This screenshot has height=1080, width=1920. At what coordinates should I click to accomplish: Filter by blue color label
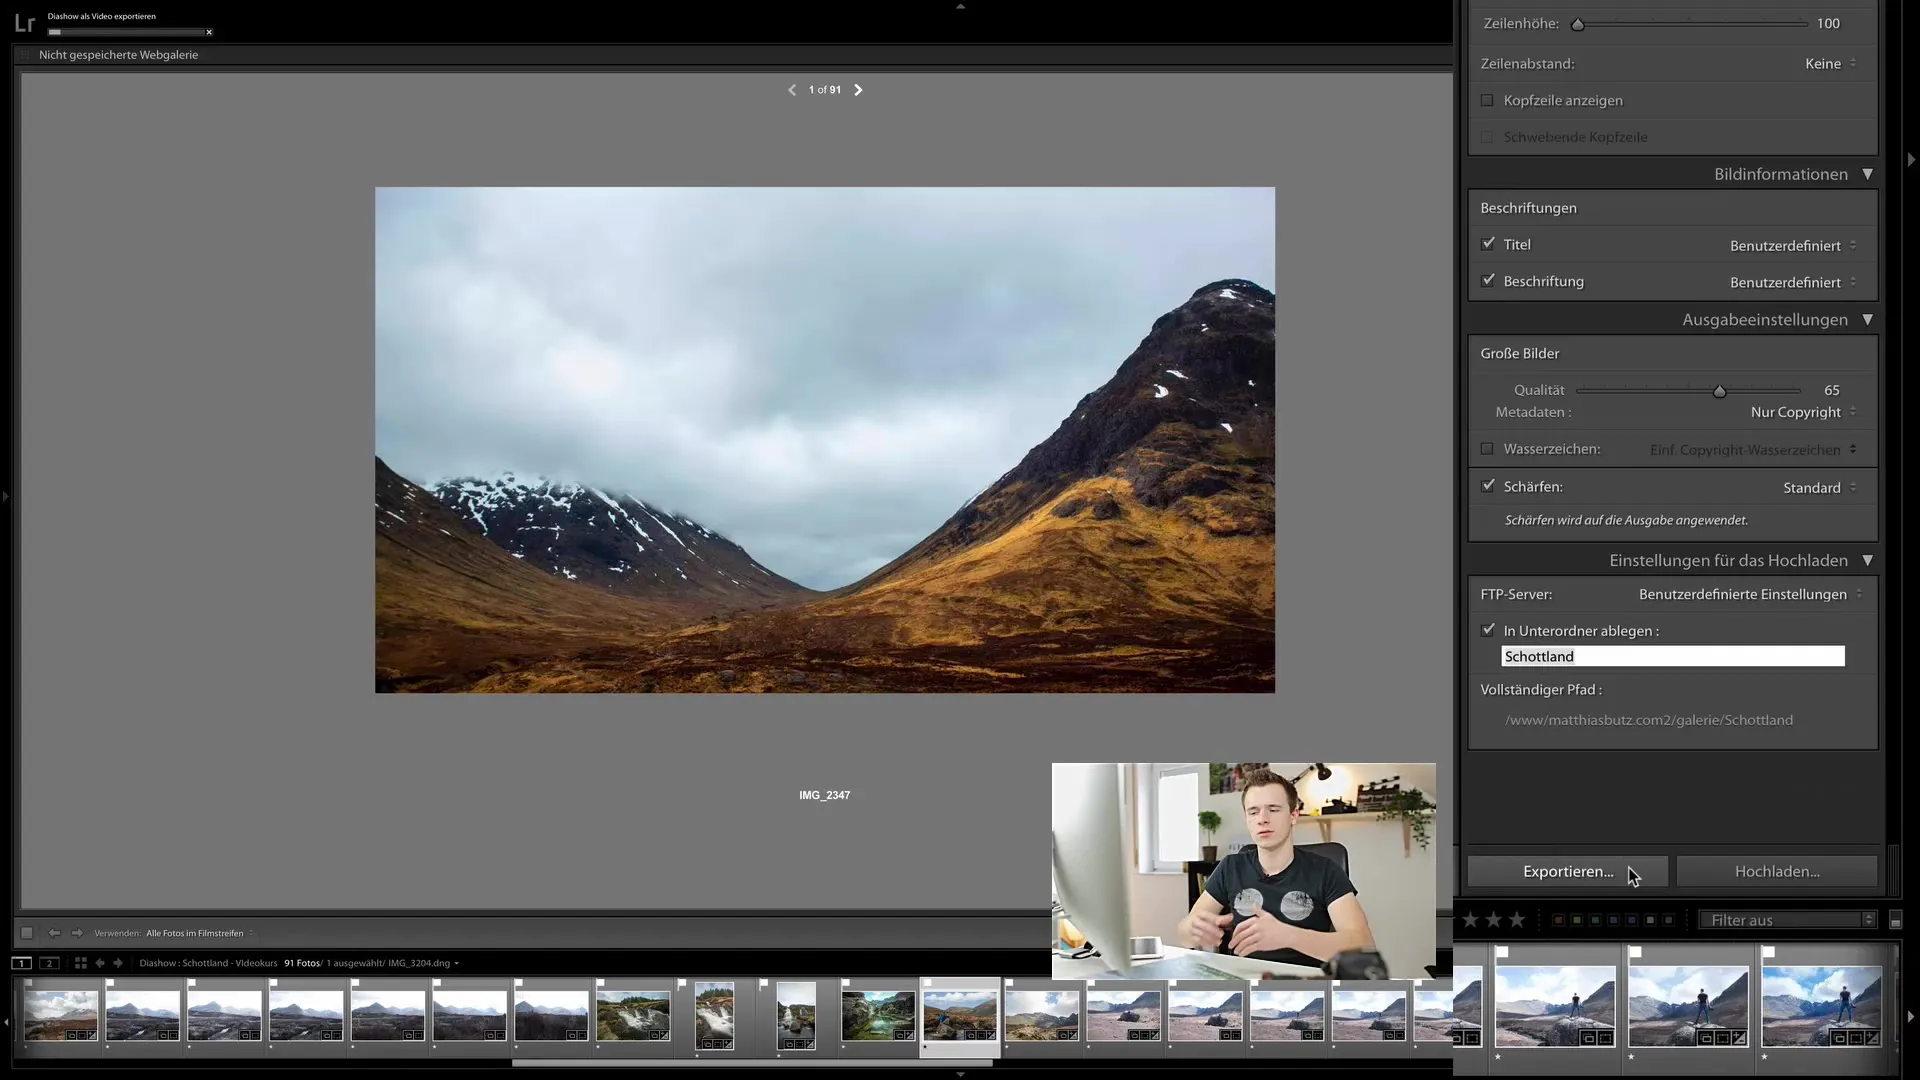(1613, 920)
